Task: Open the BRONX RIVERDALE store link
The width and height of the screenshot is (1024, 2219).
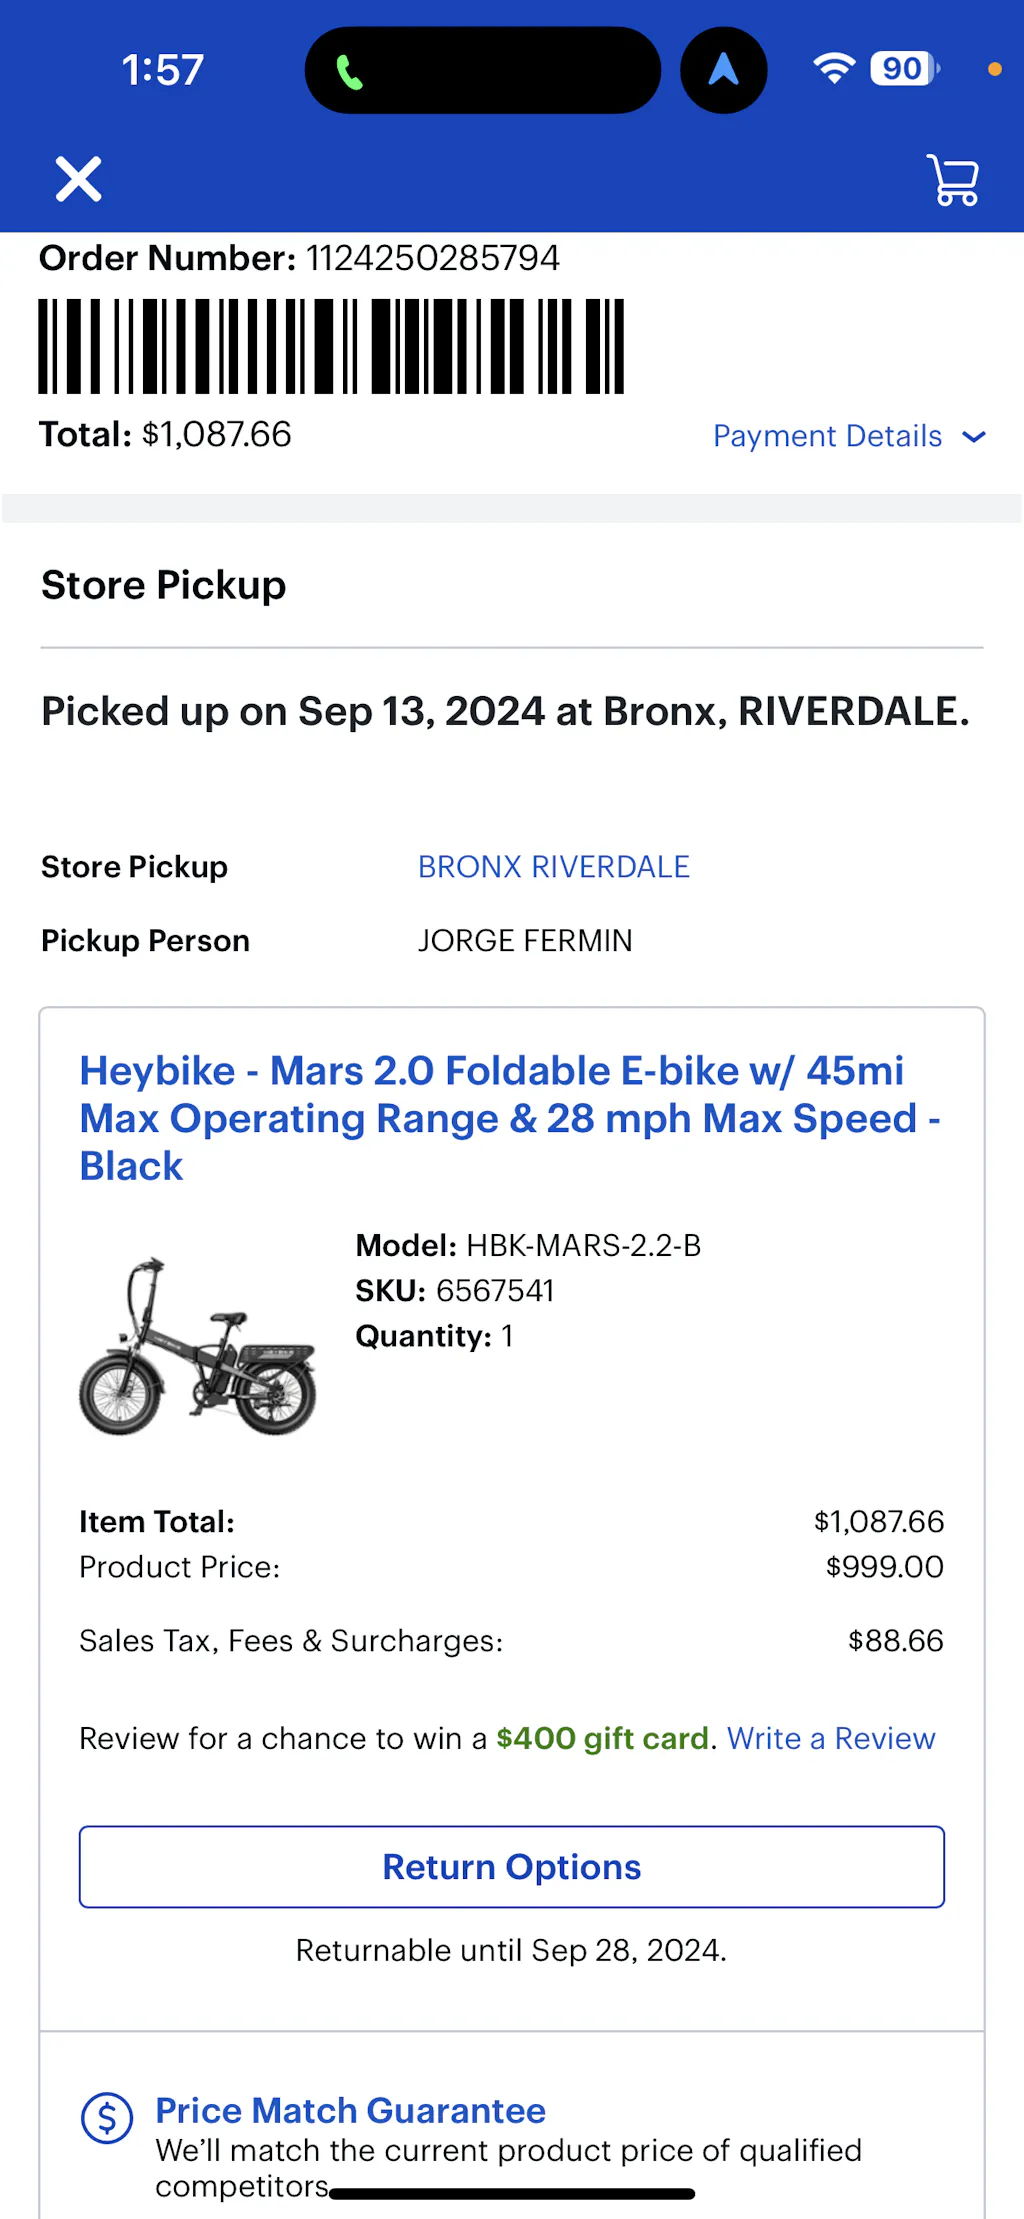Action: tap(553, 867)
